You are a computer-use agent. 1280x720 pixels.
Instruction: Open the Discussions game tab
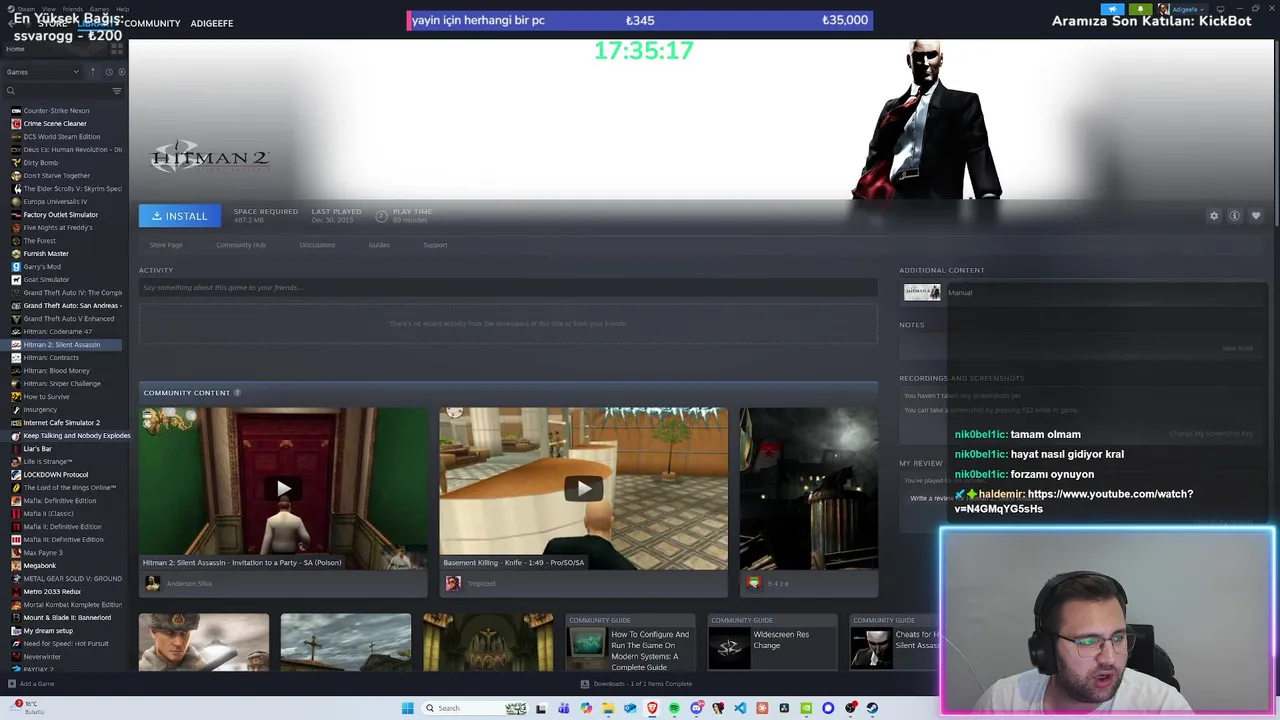click(317, 245)
